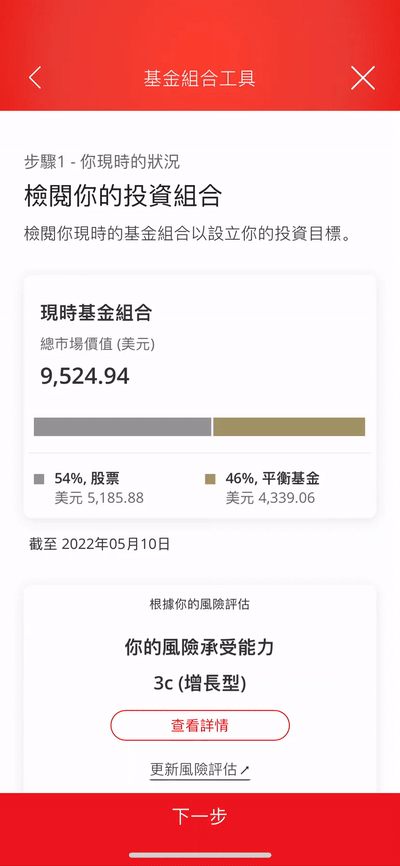This screenshot has width=400, height=866.
Task: Select the gold balanced fund bar segment
Action: coord(290,427)
